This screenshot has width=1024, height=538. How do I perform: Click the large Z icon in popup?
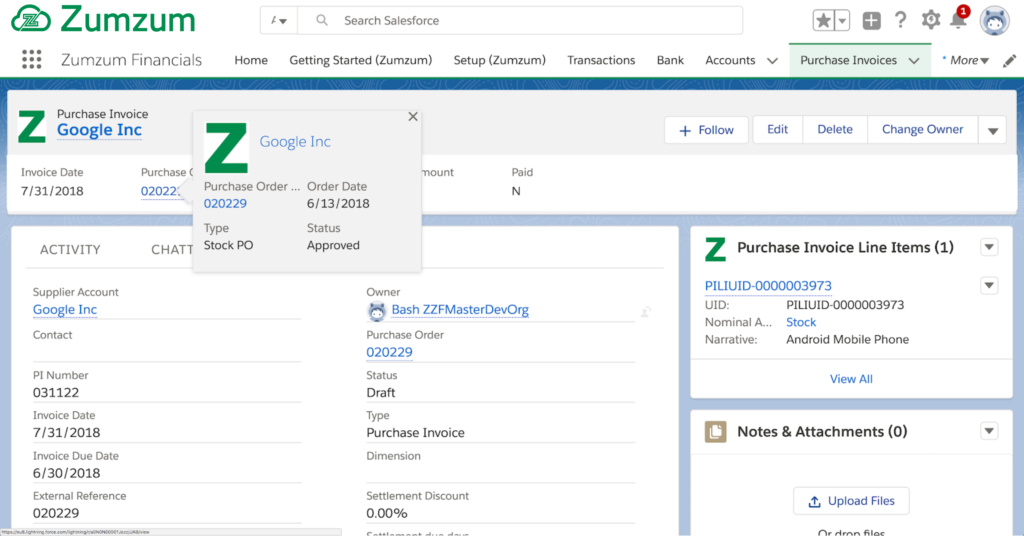(x=226, y=148)
